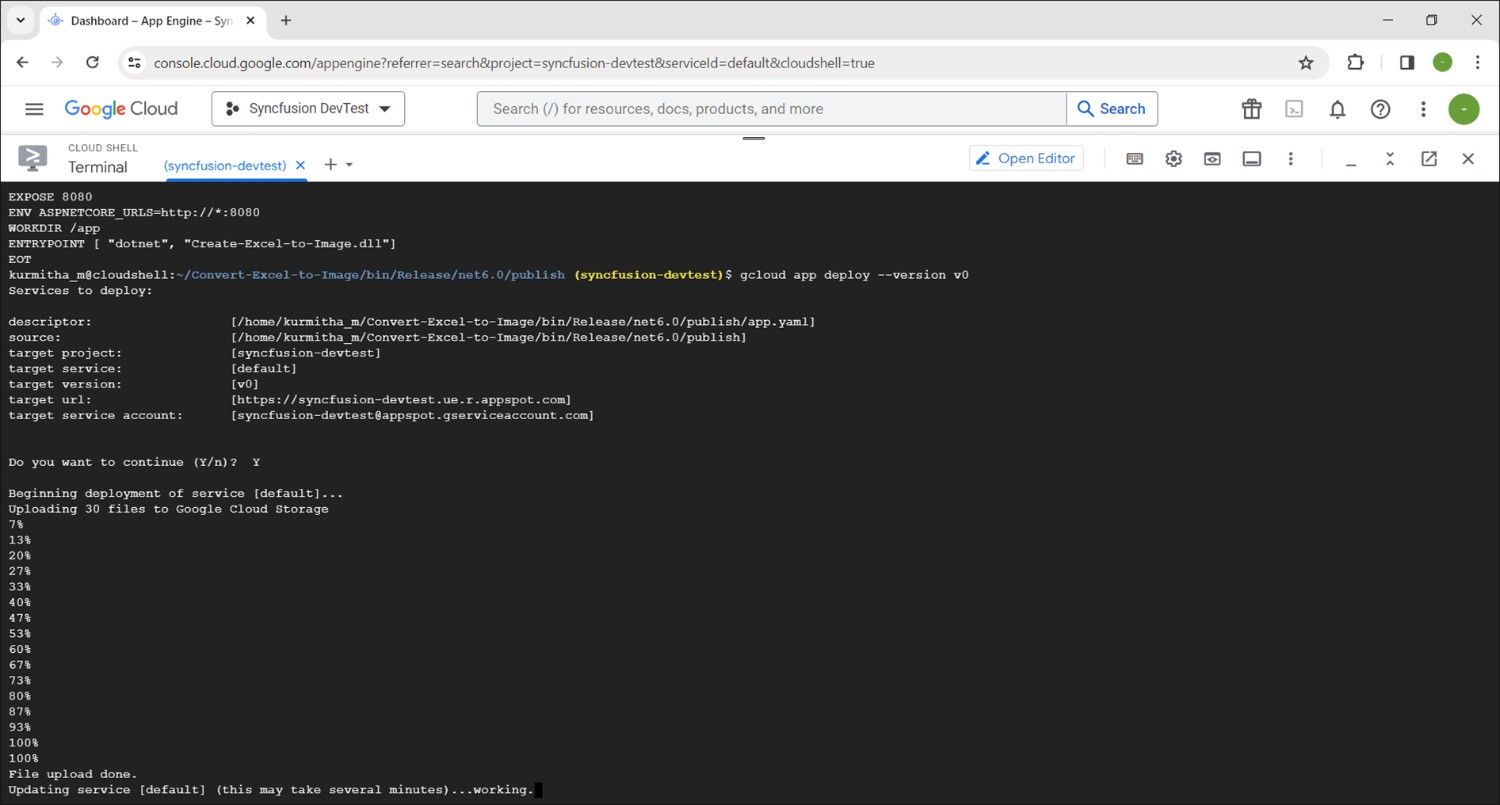Activate the Cloud Shell icon in header
The image size is (1500, 805).
[1294, 109]
